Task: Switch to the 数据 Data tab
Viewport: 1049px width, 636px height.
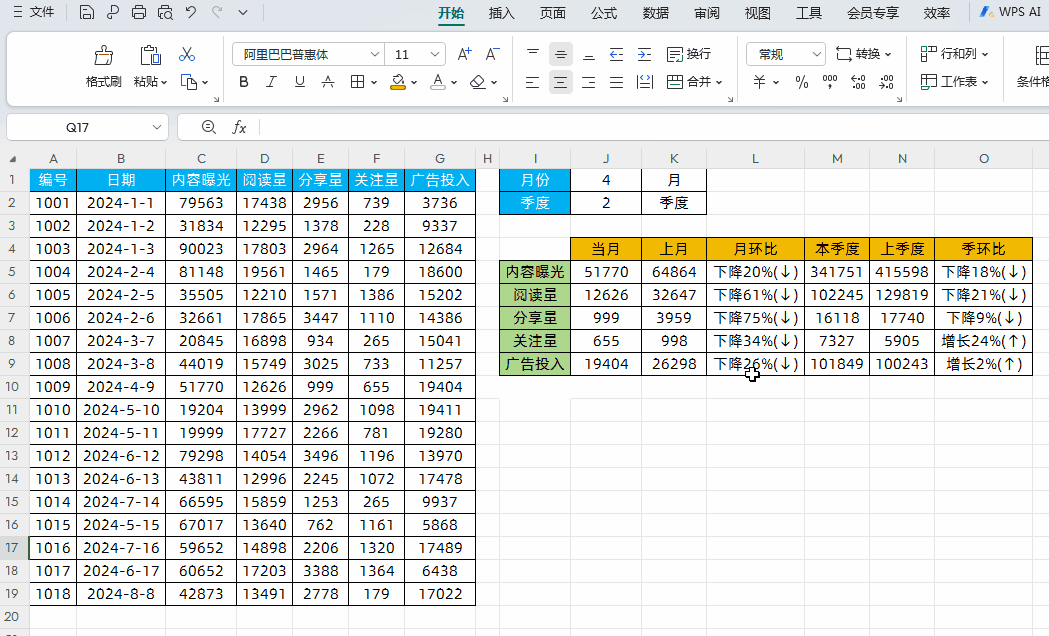Action: (x=656, y=13)
